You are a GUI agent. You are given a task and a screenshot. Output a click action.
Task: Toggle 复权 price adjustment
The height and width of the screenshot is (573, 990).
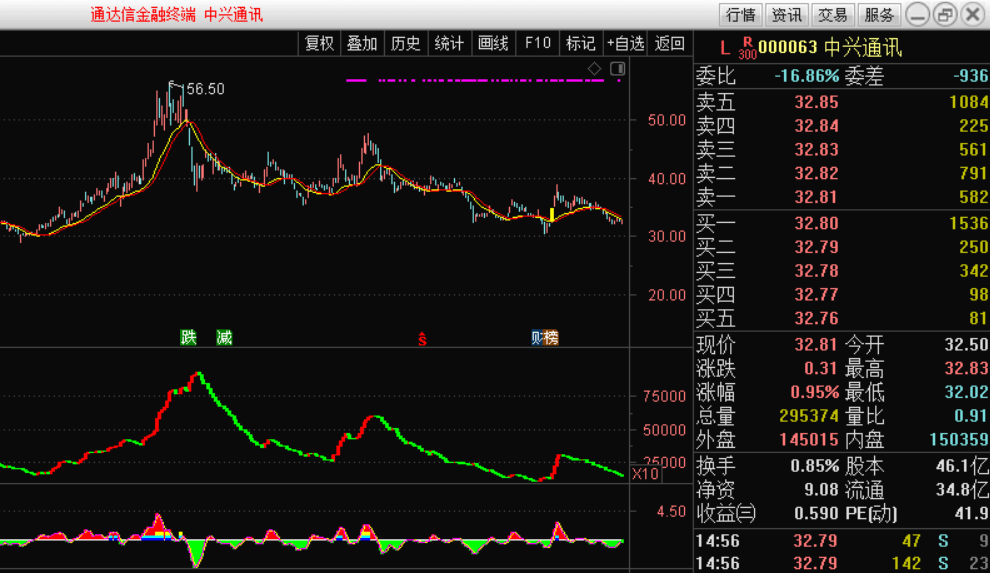(319, 43)
